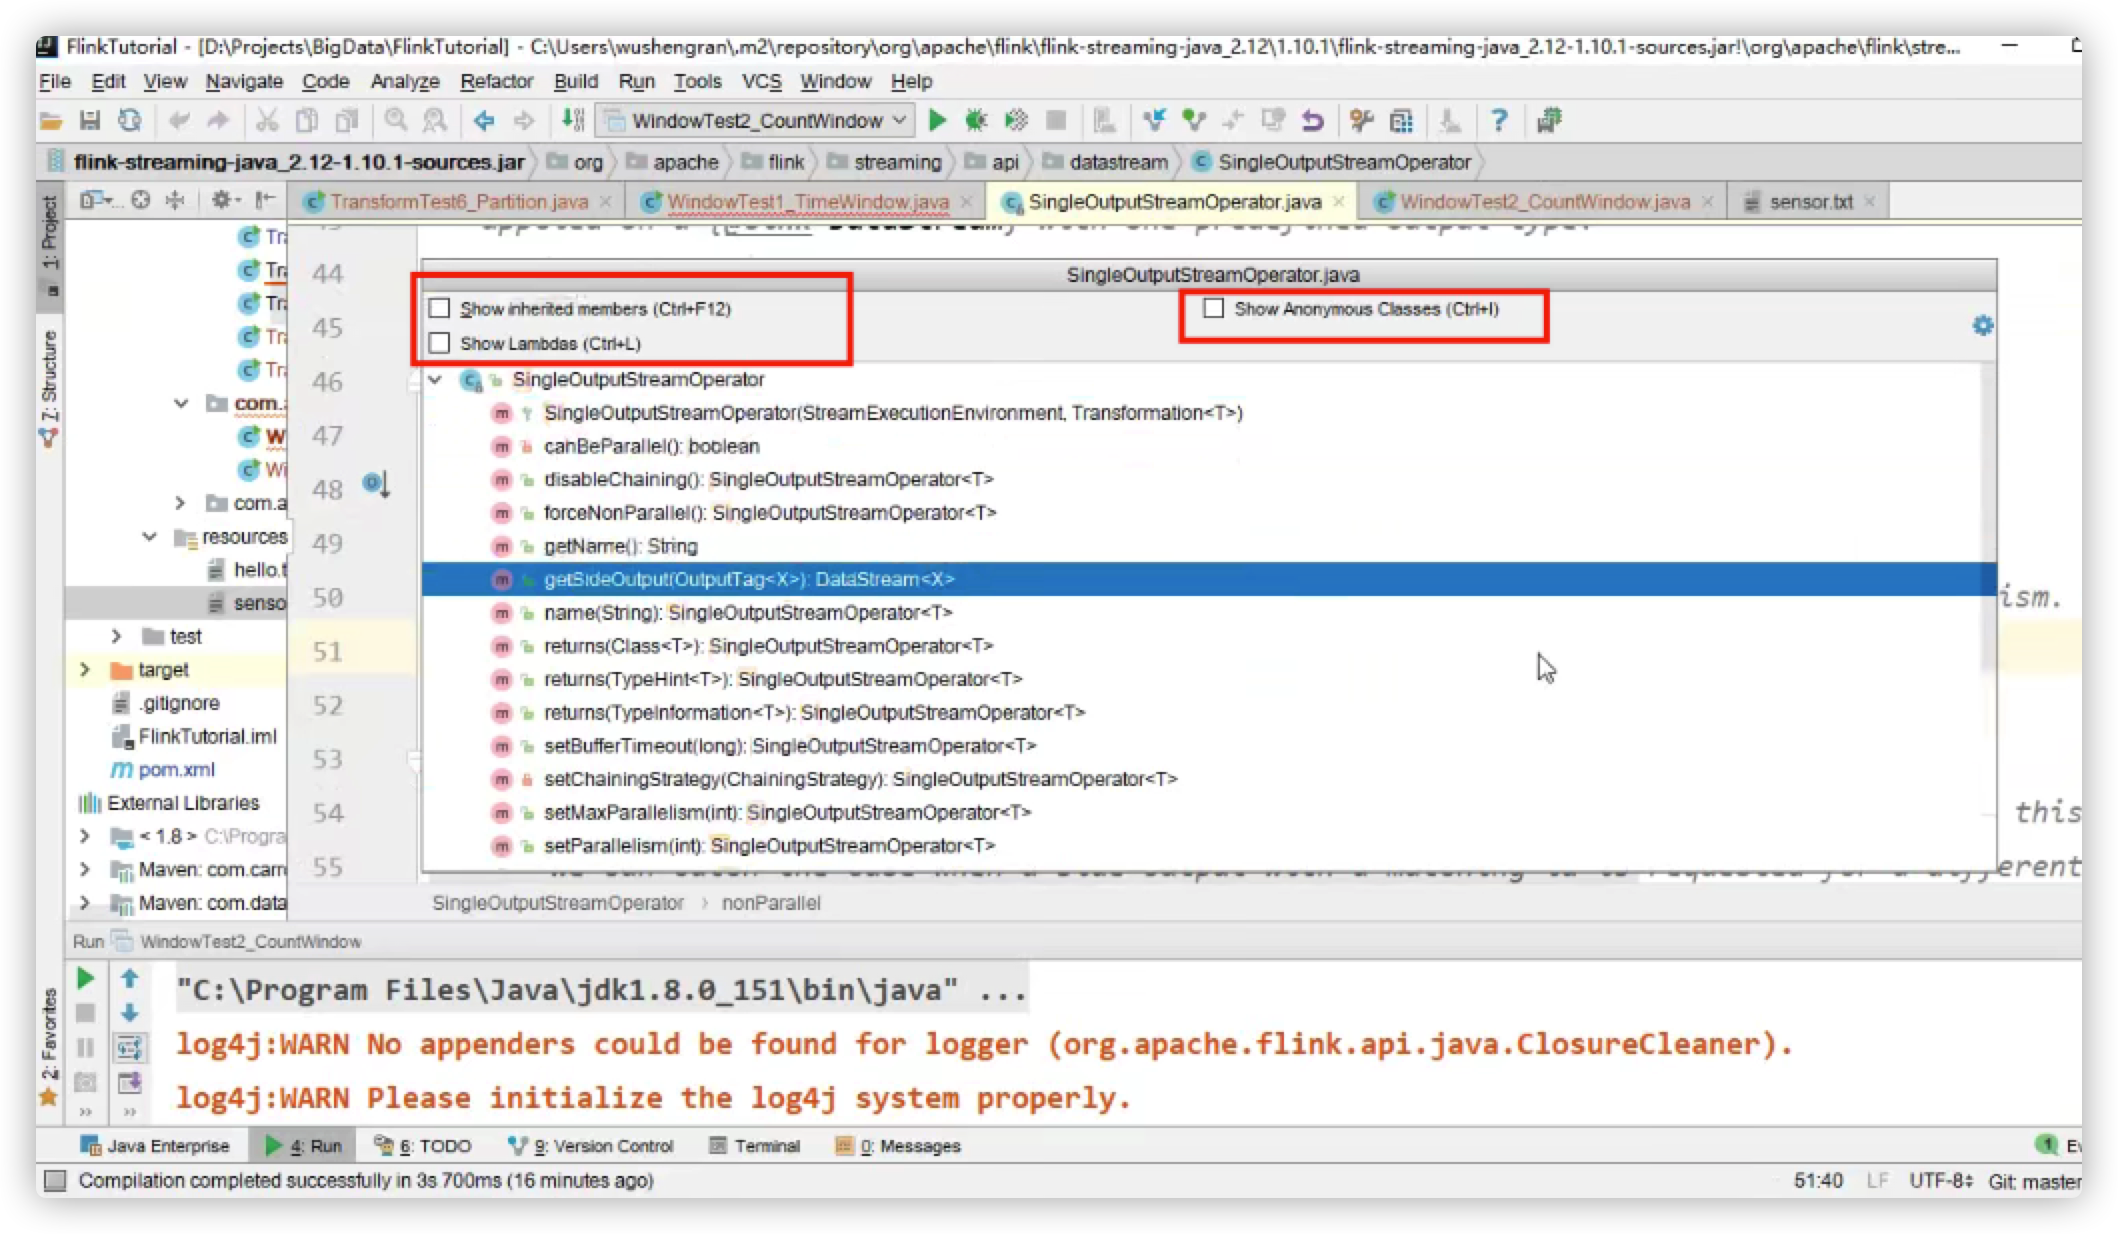Screen dimensions: 2118x1234
Task: Click the Build project icon beside run config
Action: tap(573, 121)
